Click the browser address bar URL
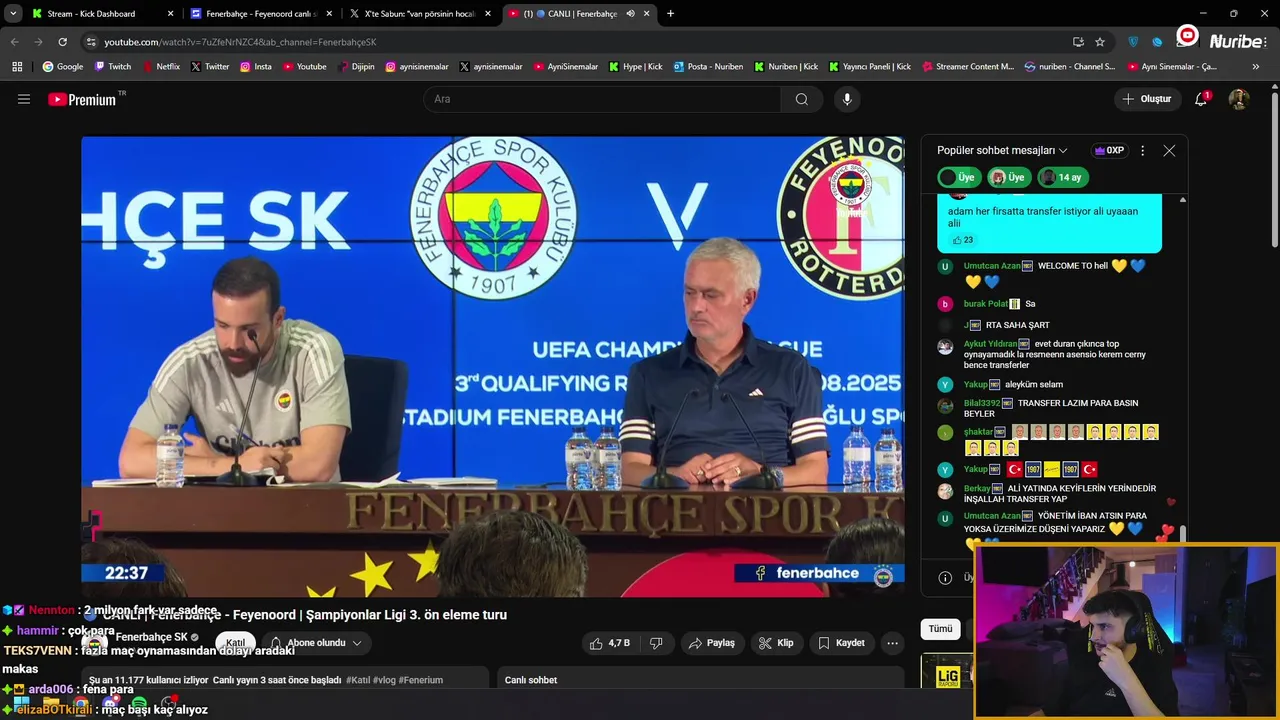Viewport: 1280px width, 720px height. 240,42
